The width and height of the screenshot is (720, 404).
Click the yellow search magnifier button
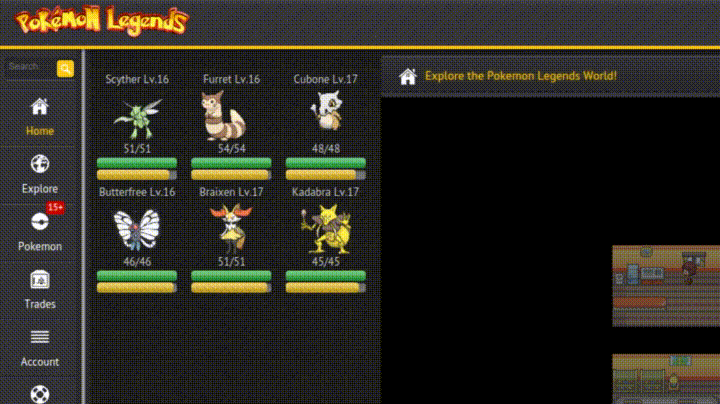tap(65, 69)
